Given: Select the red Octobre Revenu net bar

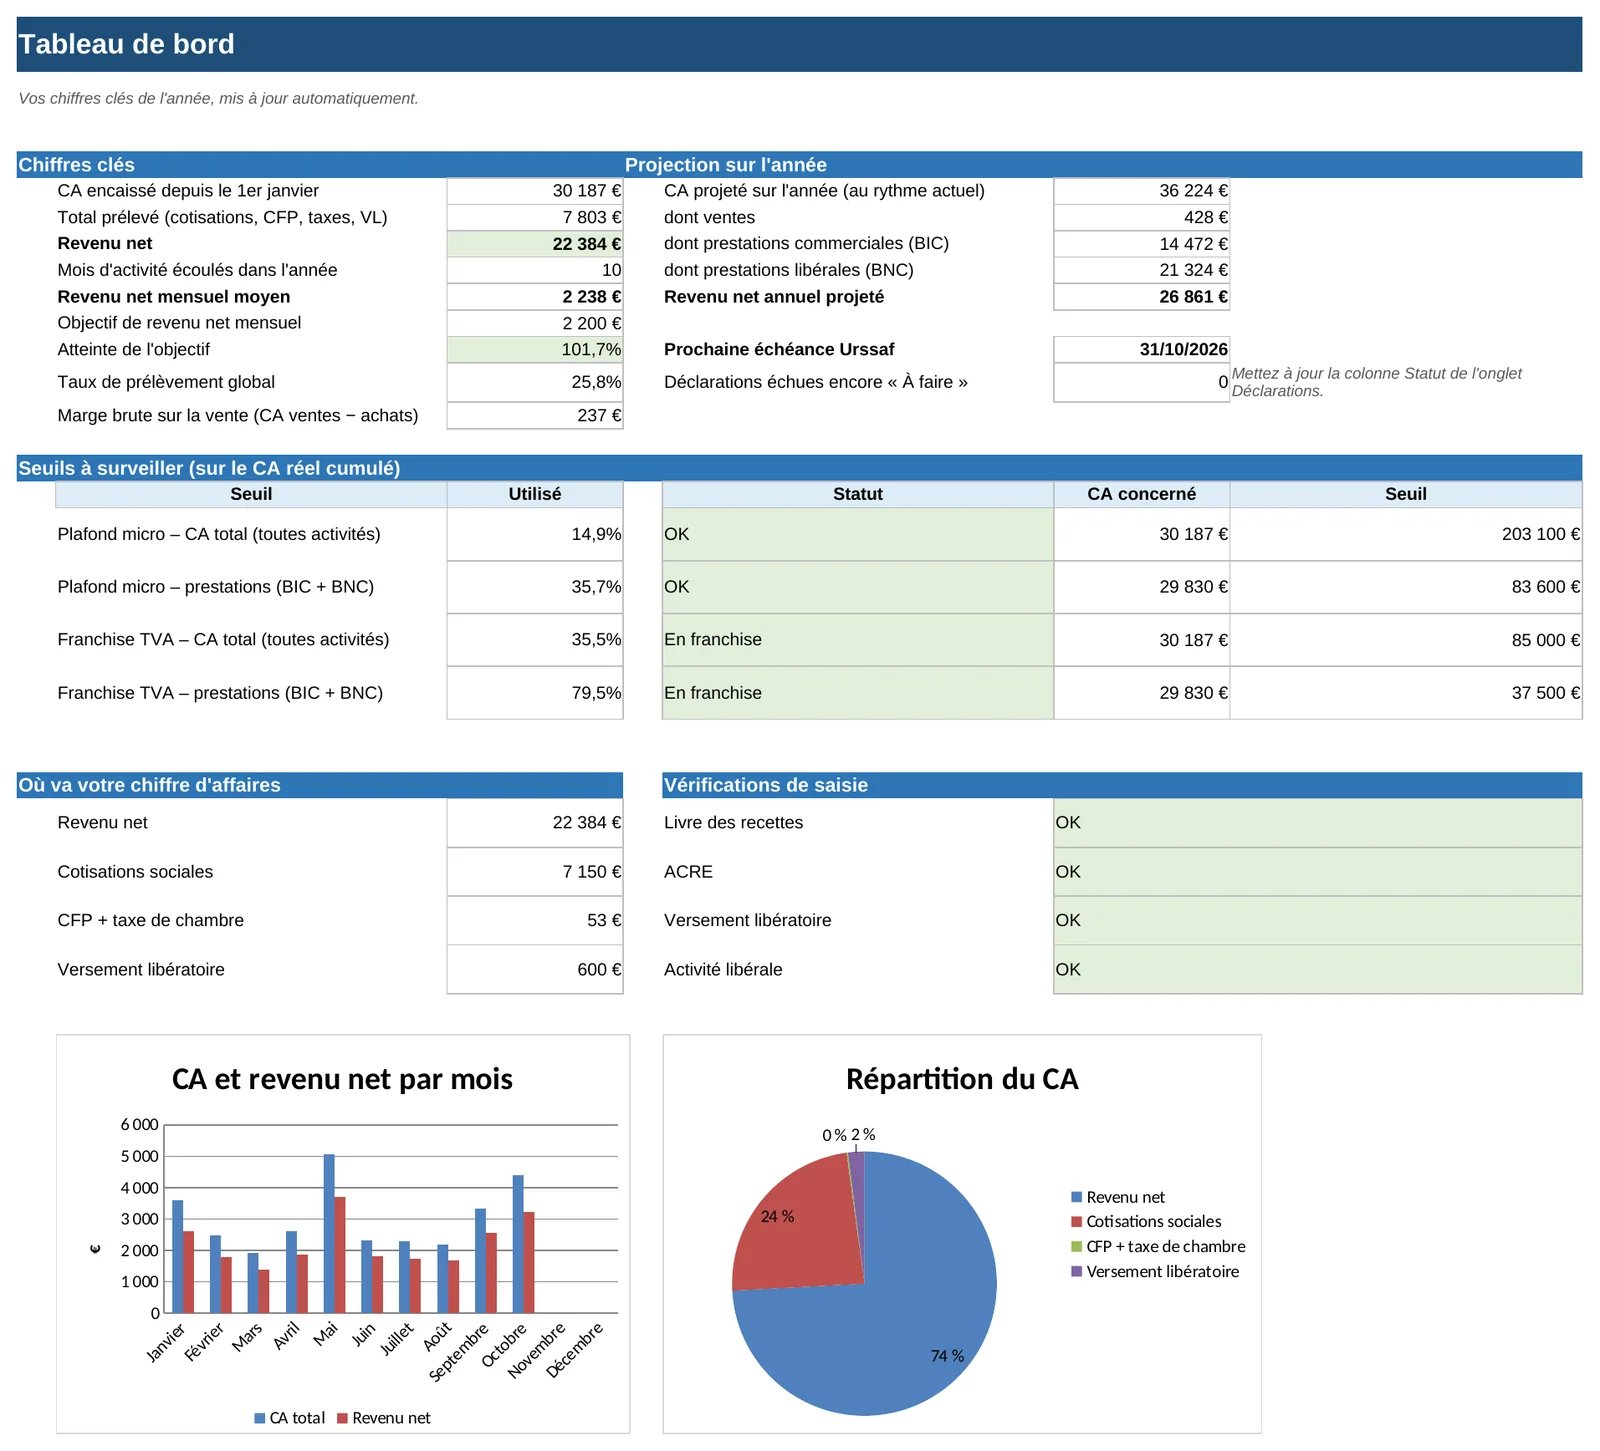Looking at the screenshot, I should (529, 1263).
